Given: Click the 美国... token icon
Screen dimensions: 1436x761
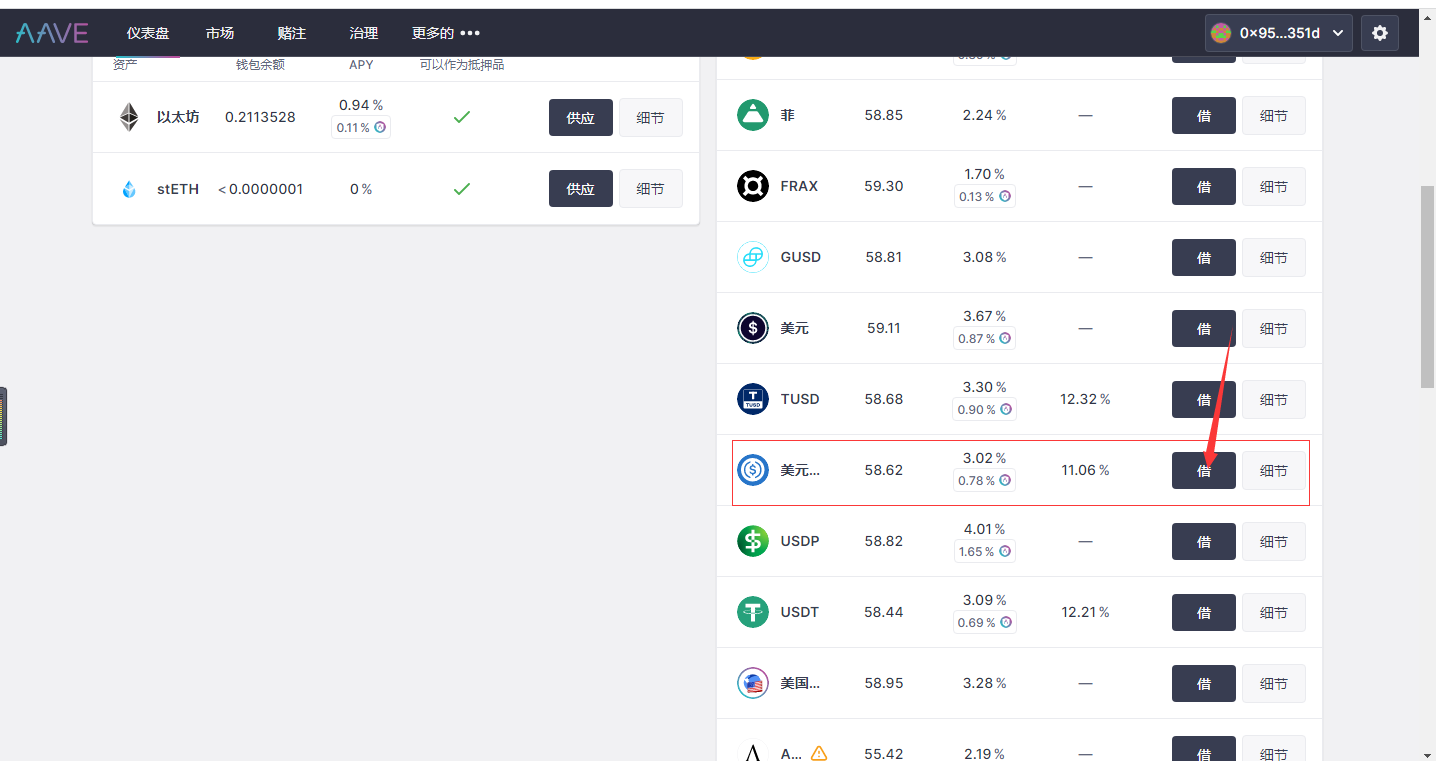Looking at the screenshot, I should (753, 683).
